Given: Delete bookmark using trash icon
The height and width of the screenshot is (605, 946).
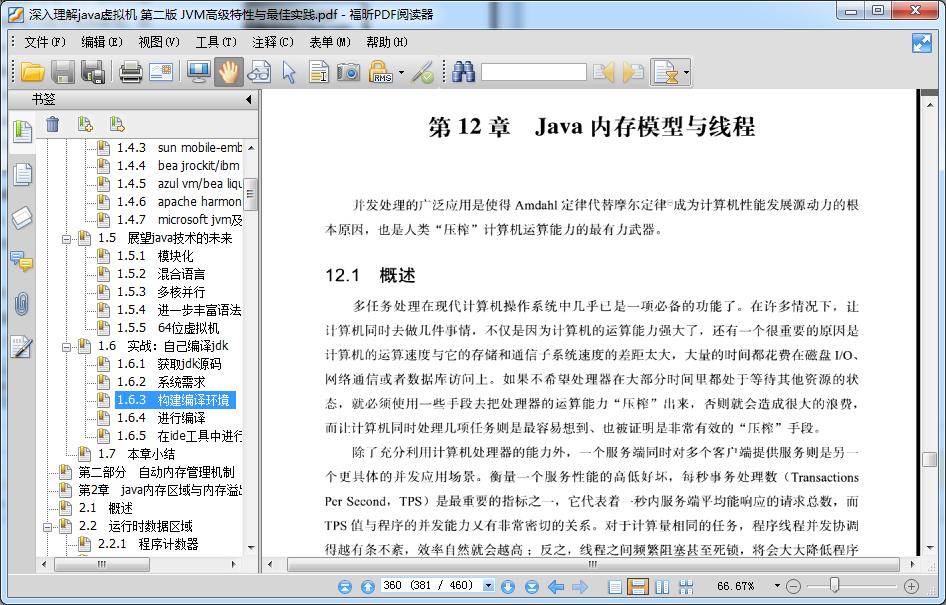Looking at the screenshot, I should (52, 124).
